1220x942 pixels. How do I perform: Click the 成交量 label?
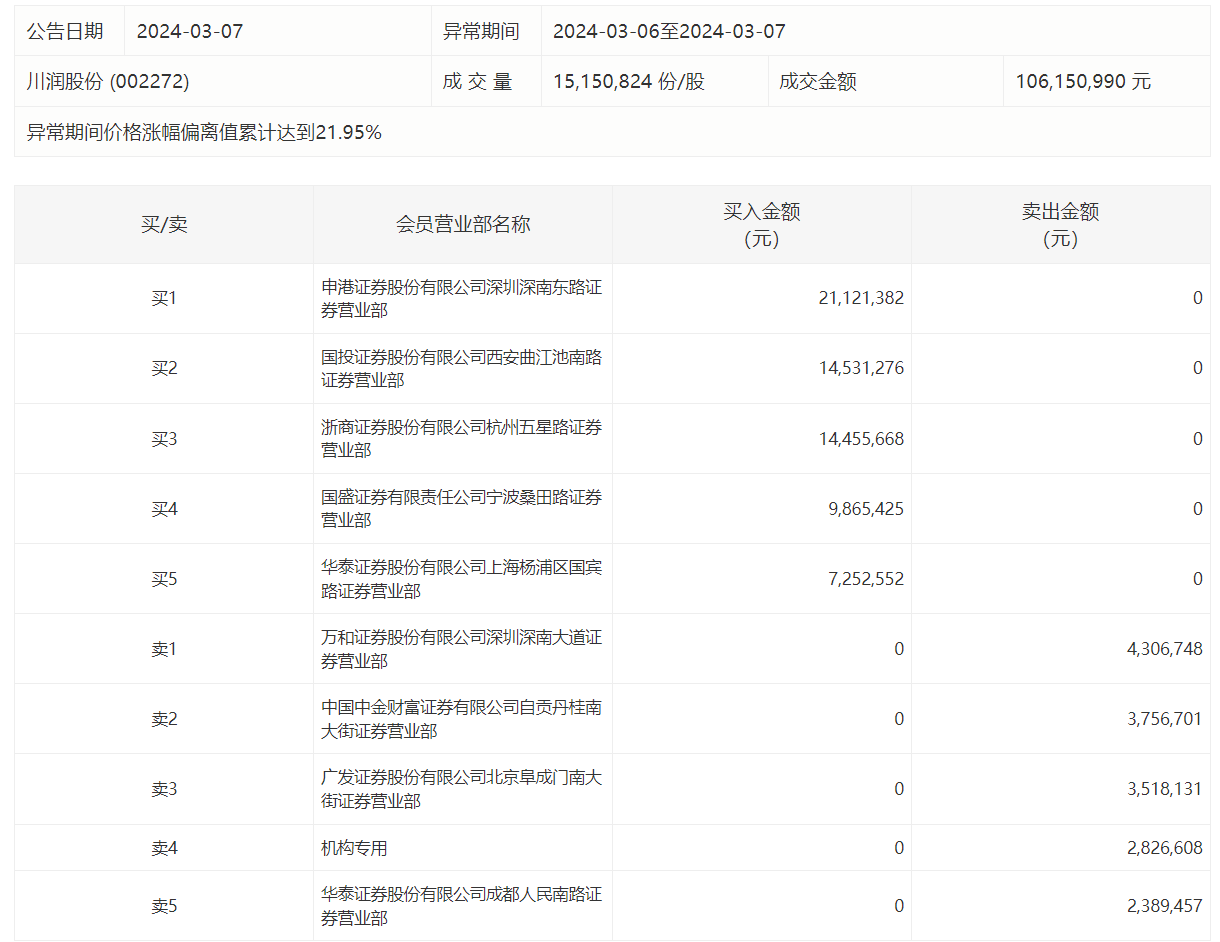point(478,82)
